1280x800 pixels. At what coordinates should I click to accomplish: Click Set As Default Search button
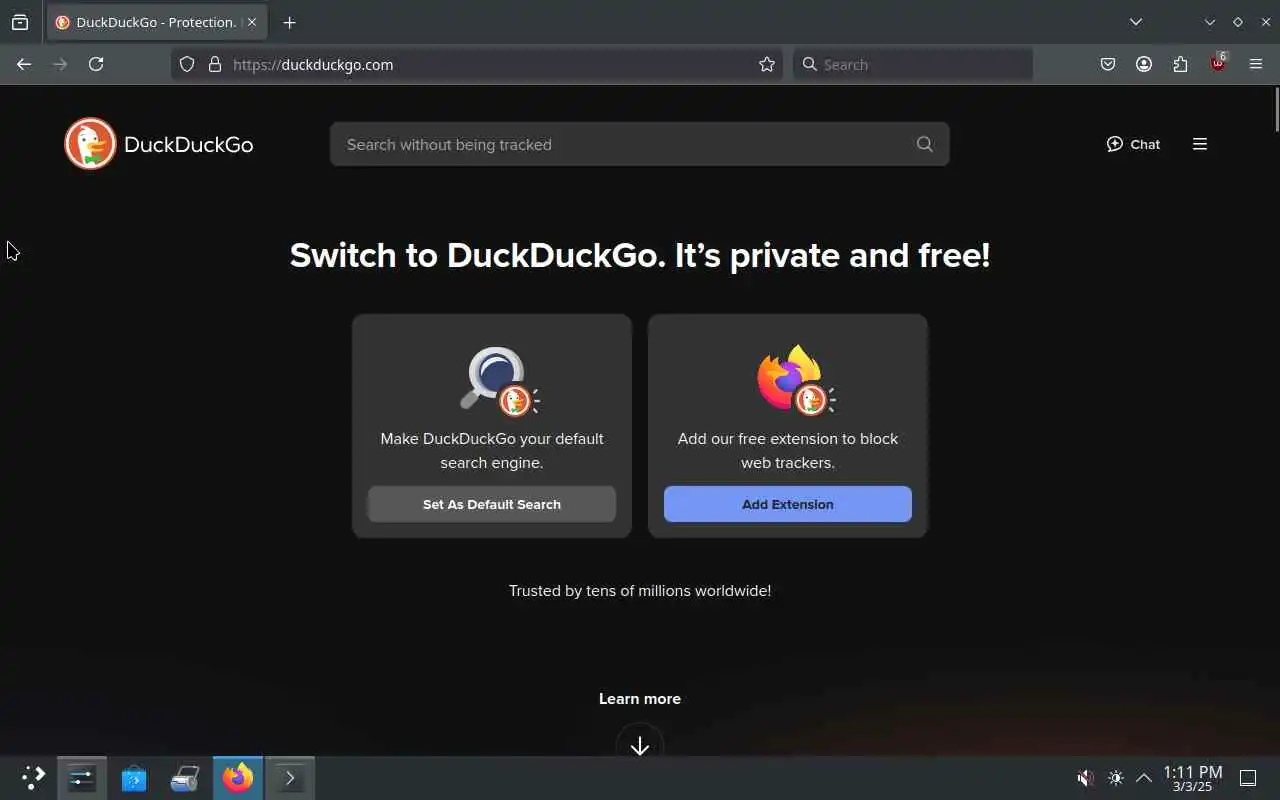click(492, 504)
